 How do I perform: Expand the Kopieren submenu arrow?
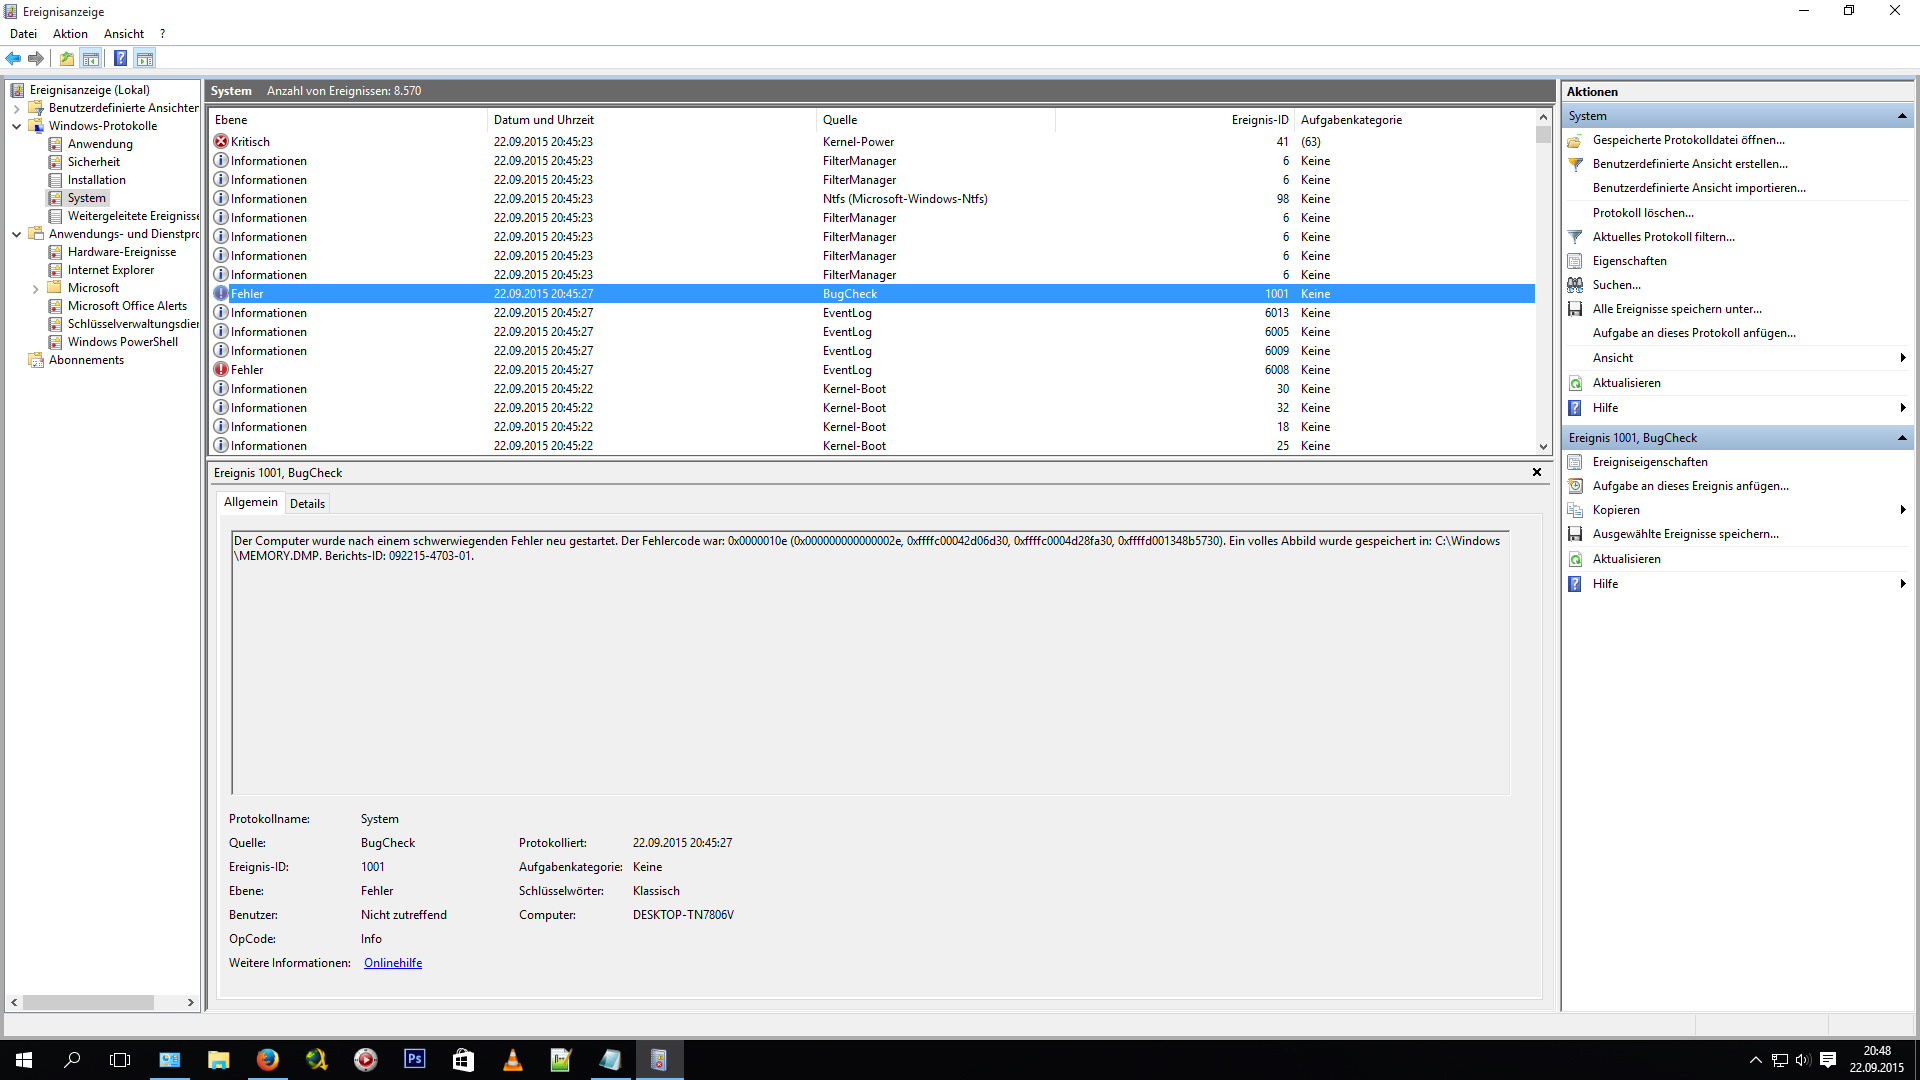tap(1901, 510)
